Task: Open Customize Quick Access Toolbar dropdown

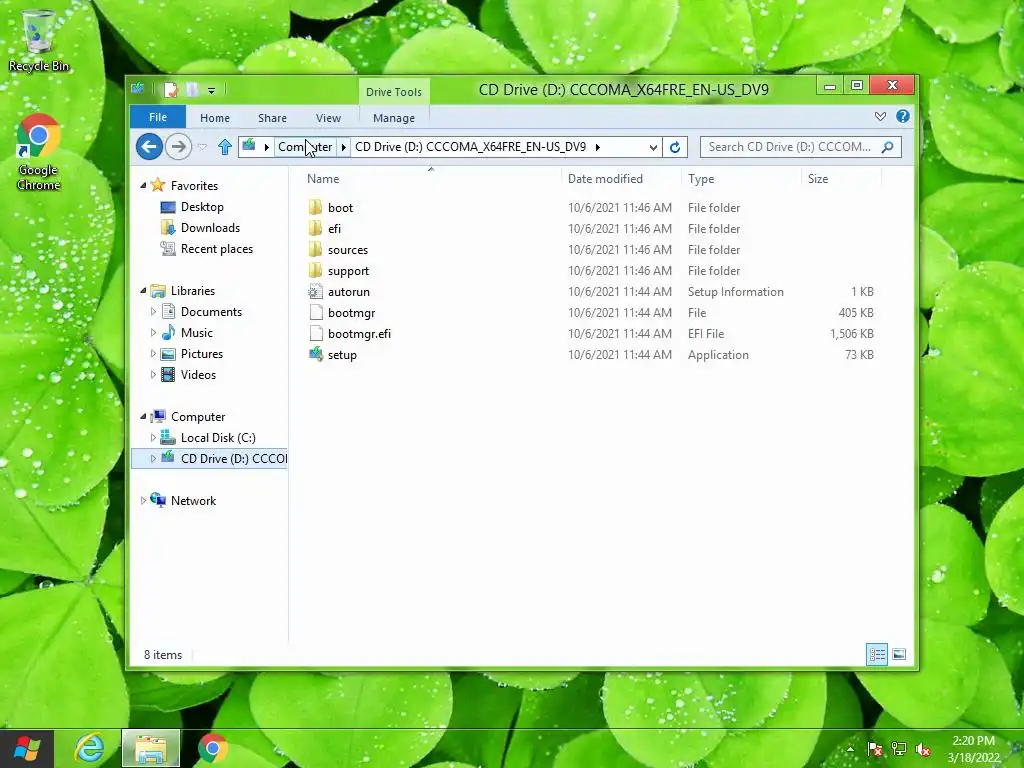Action: 211,91
